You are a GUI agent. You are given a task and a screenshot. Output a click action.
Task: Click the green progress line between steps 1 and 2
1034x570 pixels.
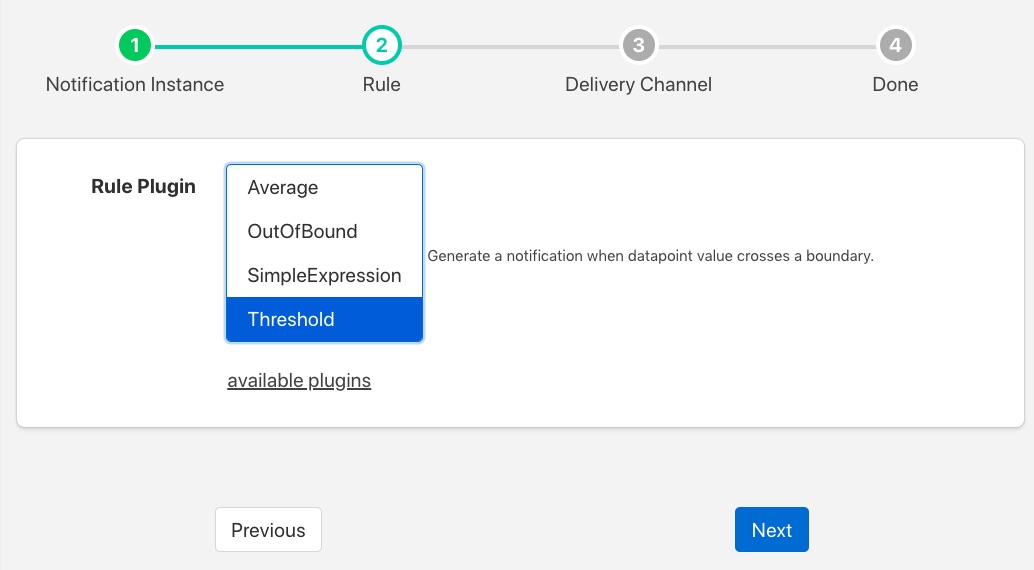pyautogui.click(x=258, y=46)
